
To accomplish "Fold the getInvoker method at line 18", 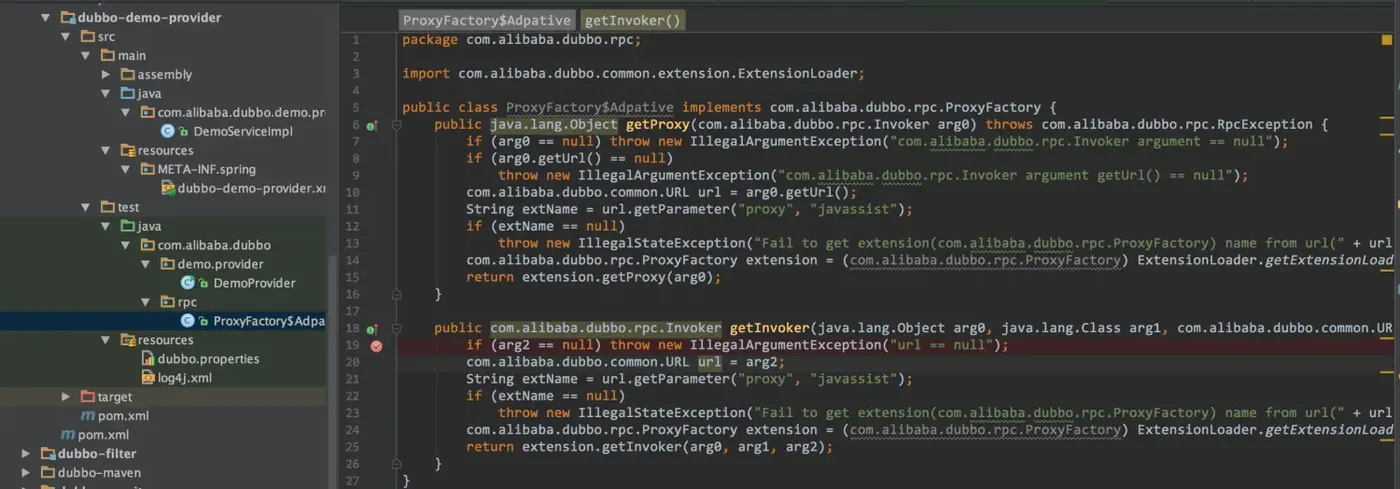I will (397, 328).
